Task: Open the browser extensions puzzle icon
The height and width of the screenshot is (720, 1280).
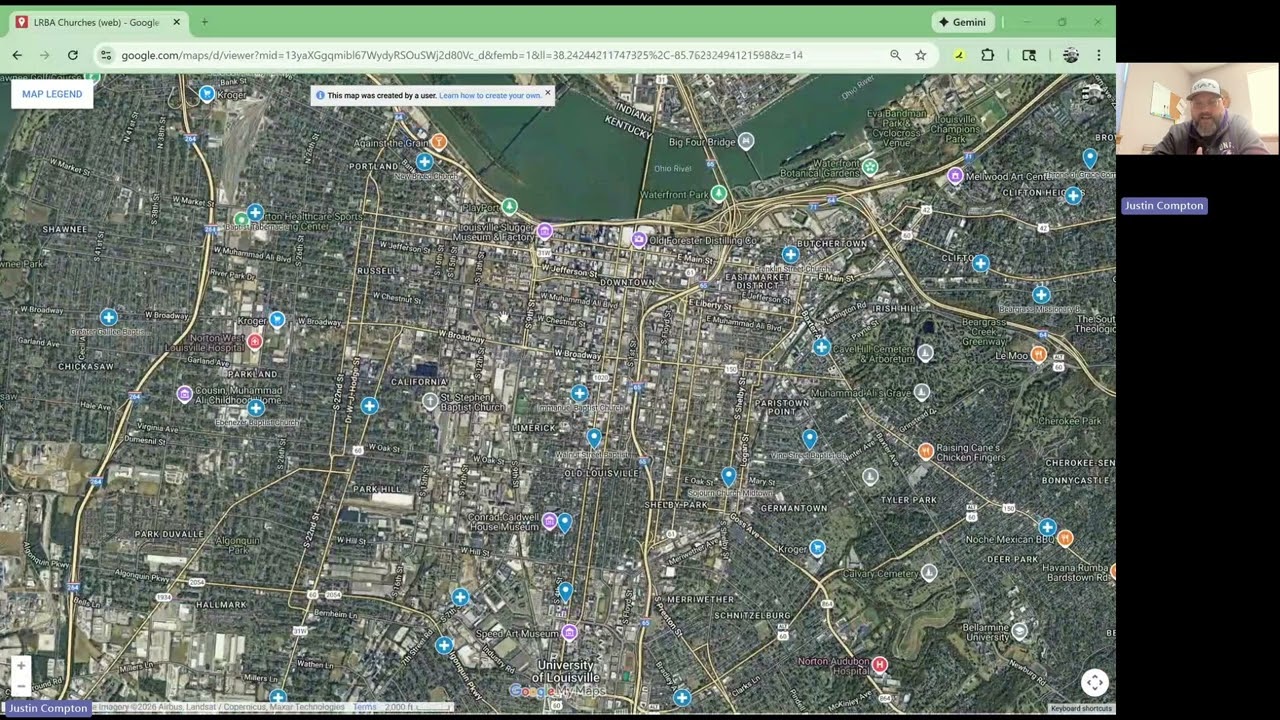Action: [x=988, y=55]
